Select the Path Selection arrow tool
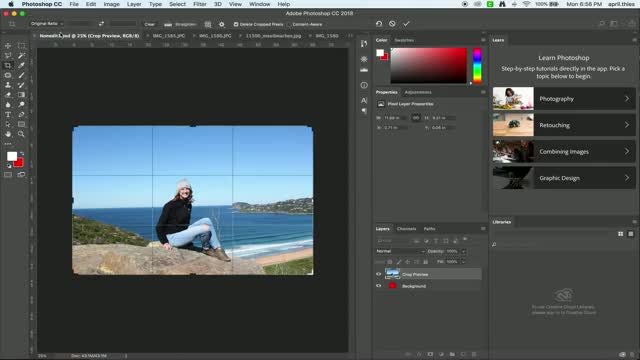This screenshot has height=360, width=640. click(x=8, y=124)
